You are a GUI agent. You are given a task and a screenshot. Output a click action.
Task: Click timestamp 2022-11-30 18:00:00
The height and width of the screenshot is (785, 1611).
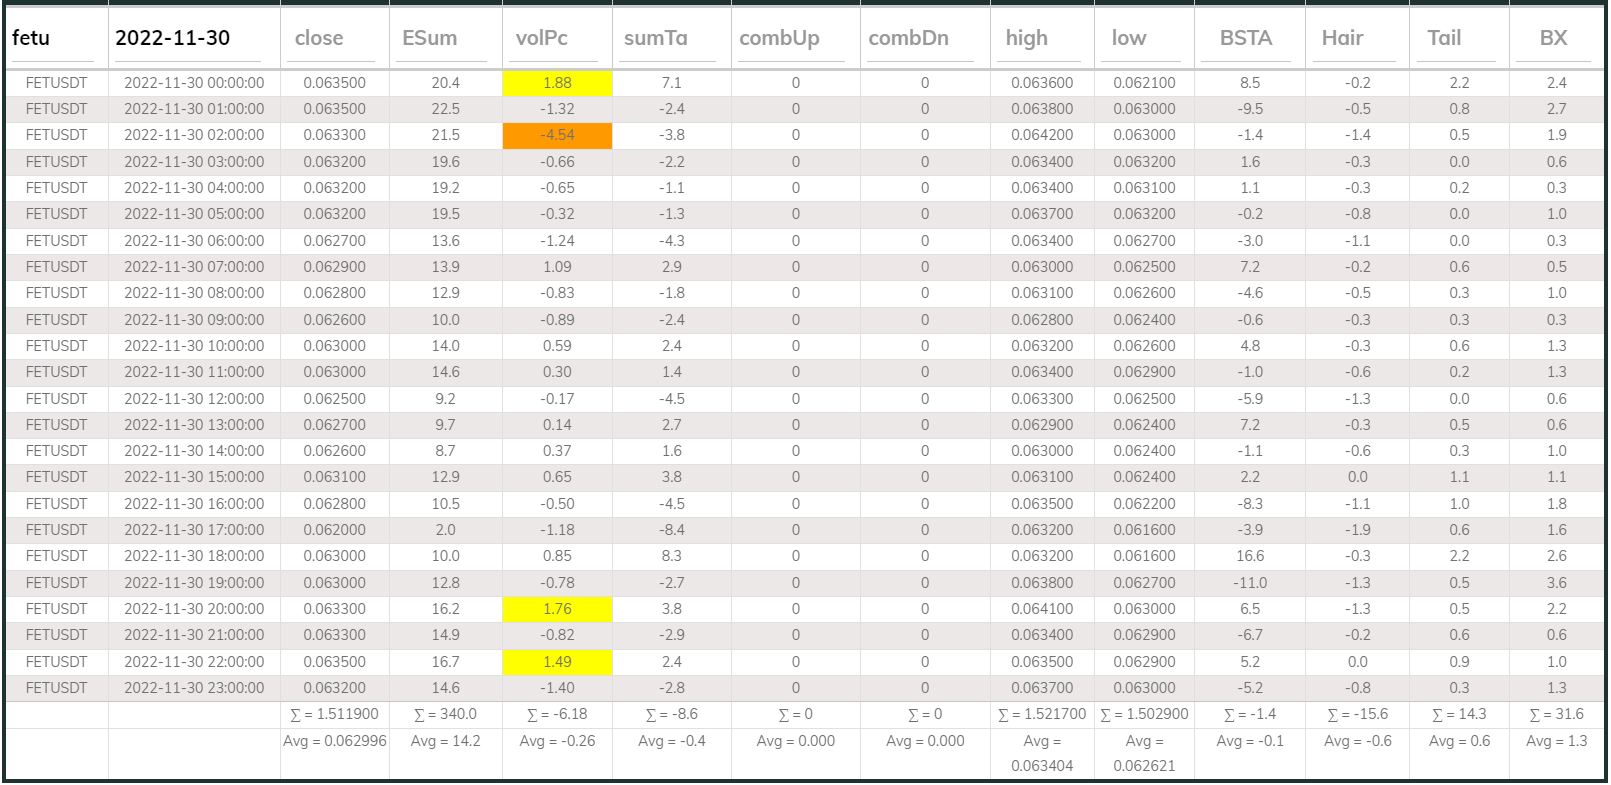(x=194, y=556)
